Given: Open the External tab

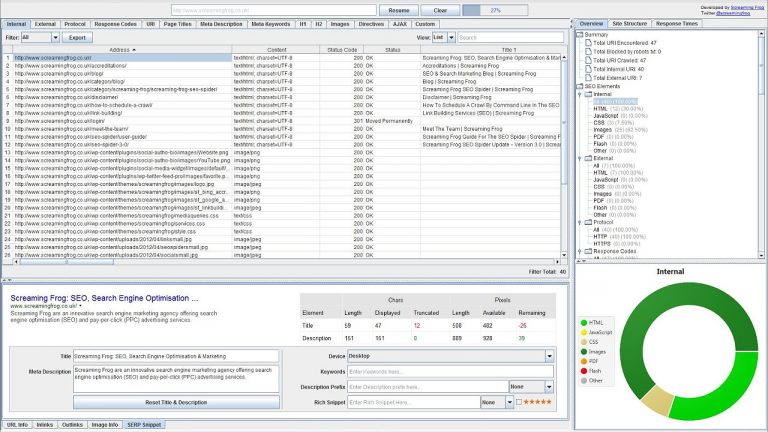Looking at the screenshot, I should (x=45, y=24).
